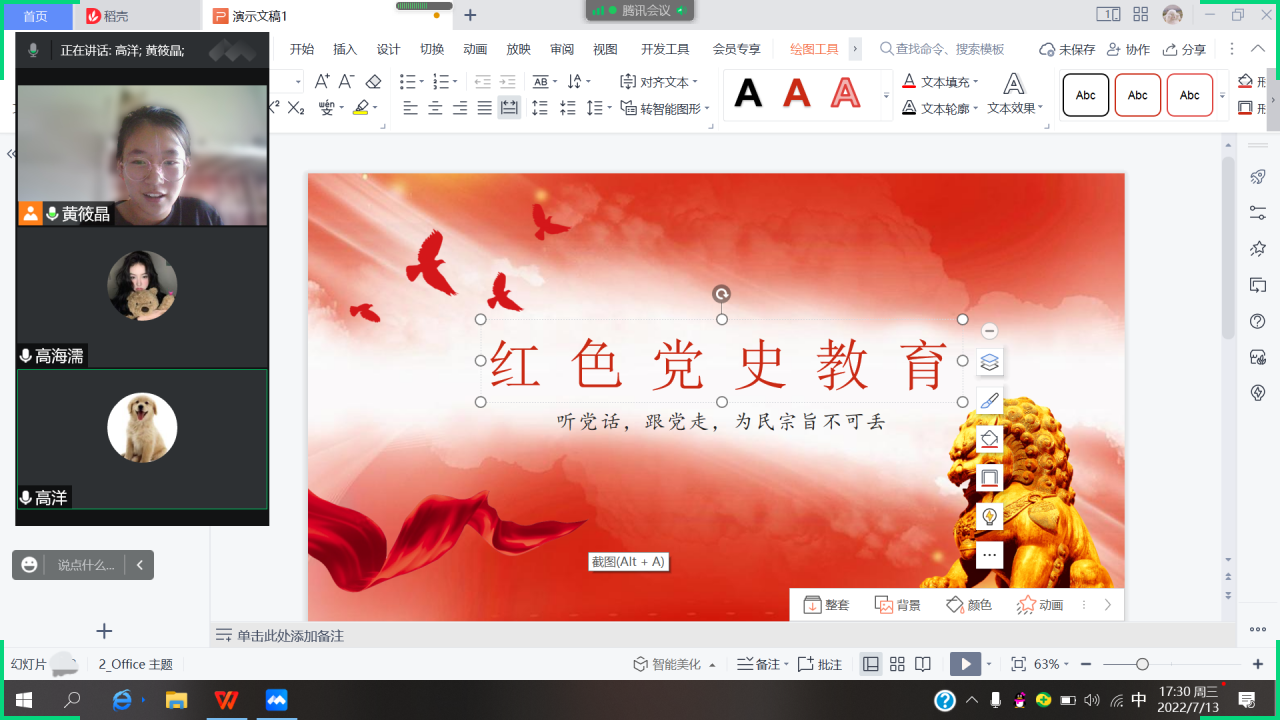This screenshot has width=1280, height=720.
Task: Click the clear formatting eraser icon
Action: coord(373,82)
